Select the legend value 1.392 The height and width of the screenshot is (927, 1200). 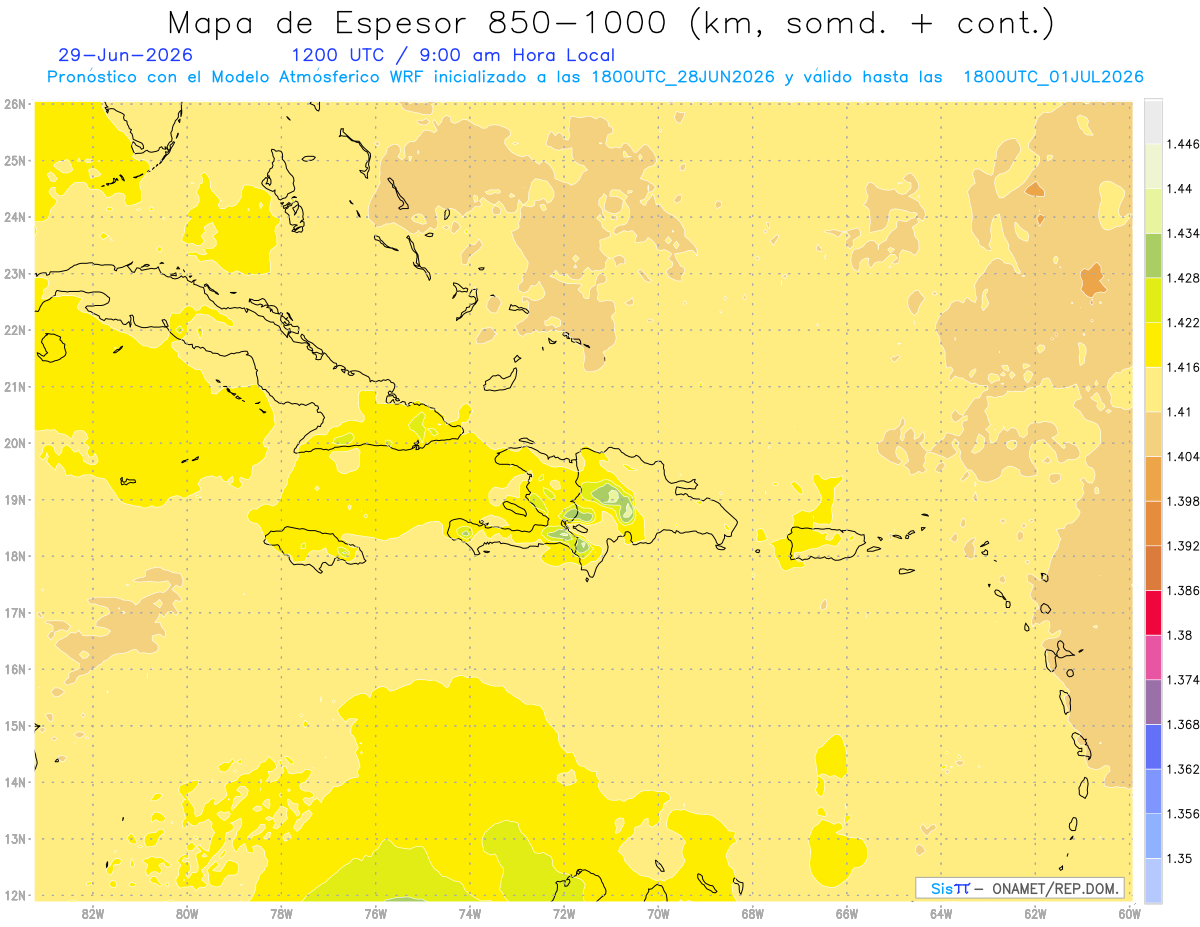pos(1182,545)
